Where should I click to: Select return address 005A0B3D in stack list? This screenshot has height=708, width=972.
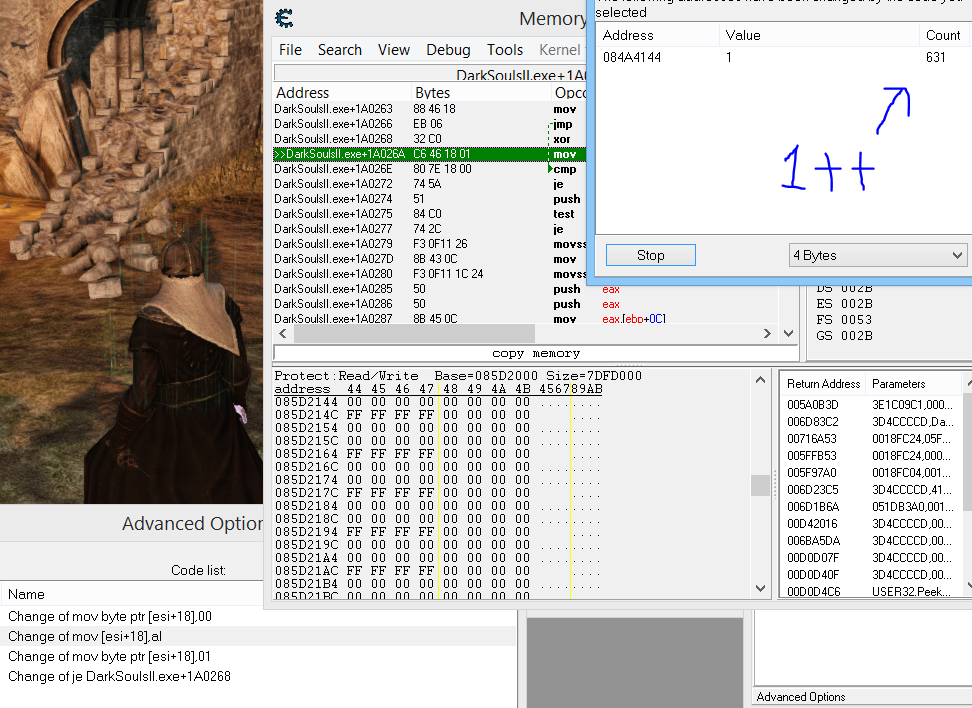point(812,404)
